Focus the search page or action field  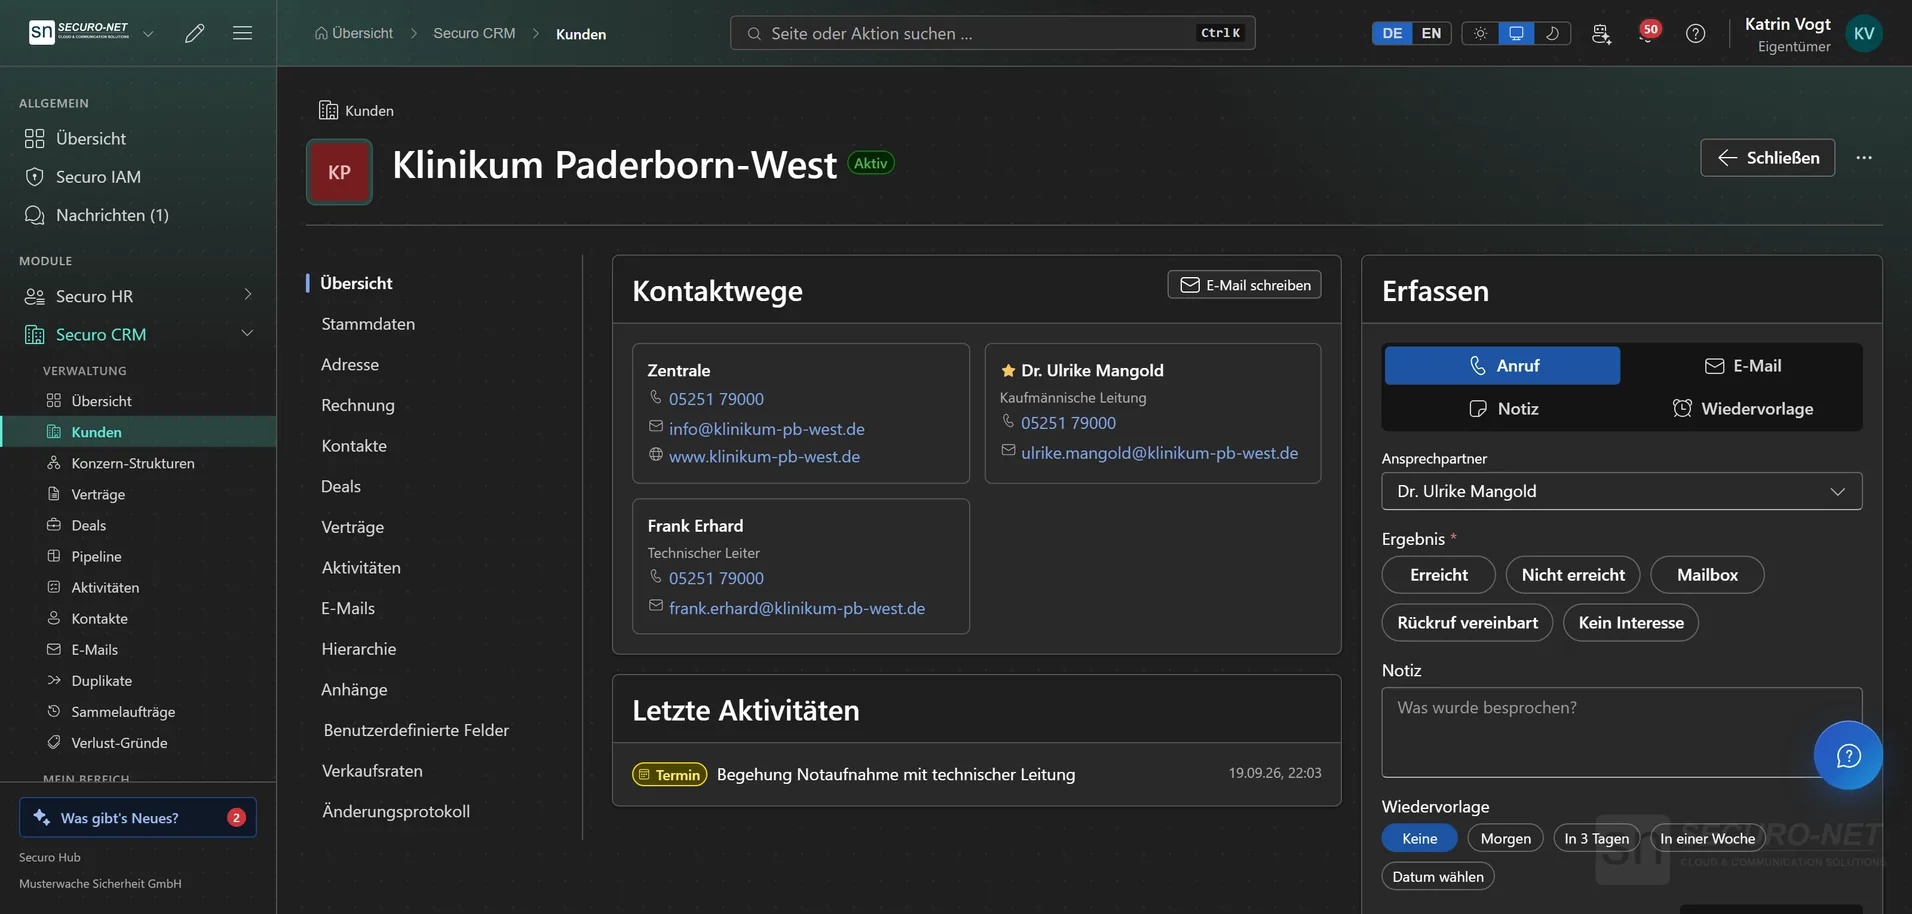pos(992,33)
